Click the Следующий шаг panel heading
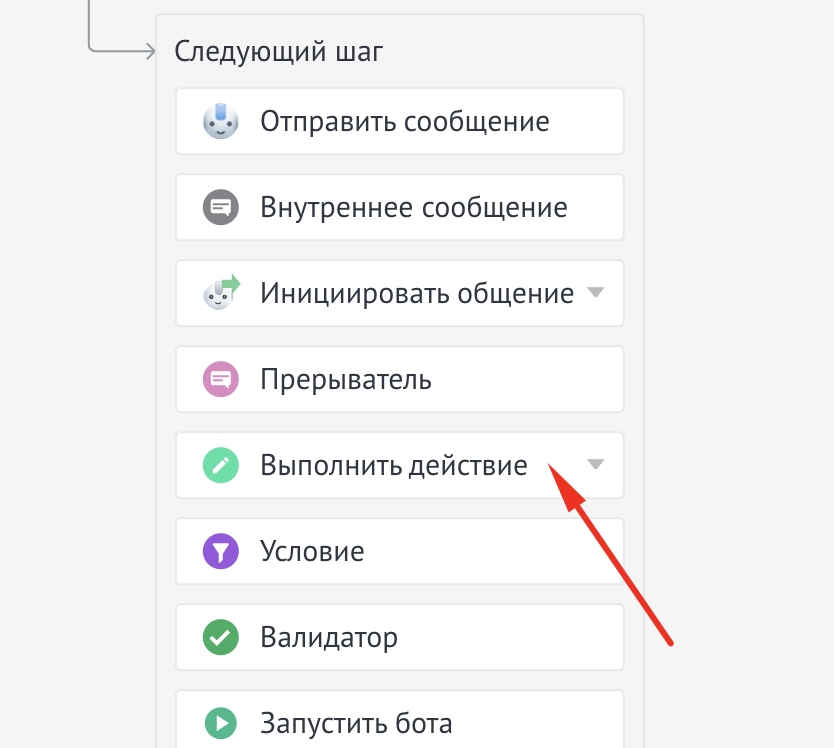Image resolution: width=834 pixels, height=748 pixels. pyautogui.click(x=278, y=51)
